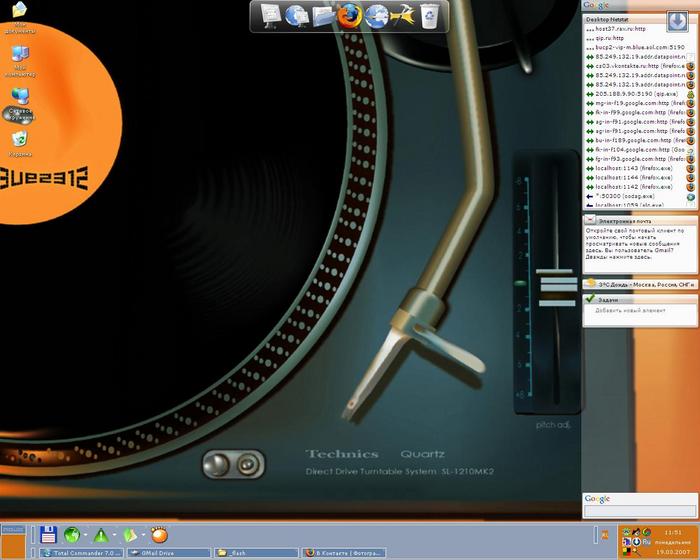
Task: Launch Firefox from the top dock
Action: 349,15
